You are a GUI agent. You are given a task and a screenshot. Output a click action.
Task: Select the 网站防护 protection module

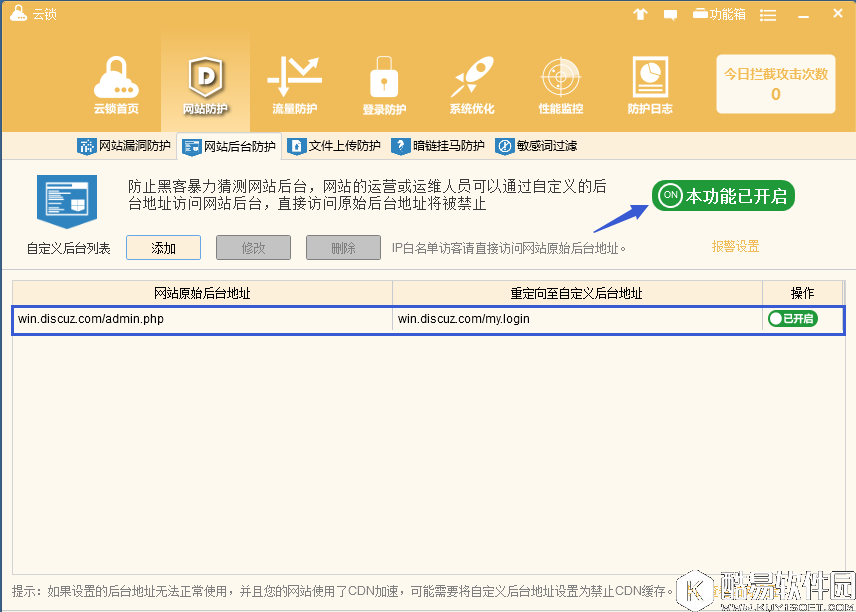pyautogui.click(x=204, y=84)
